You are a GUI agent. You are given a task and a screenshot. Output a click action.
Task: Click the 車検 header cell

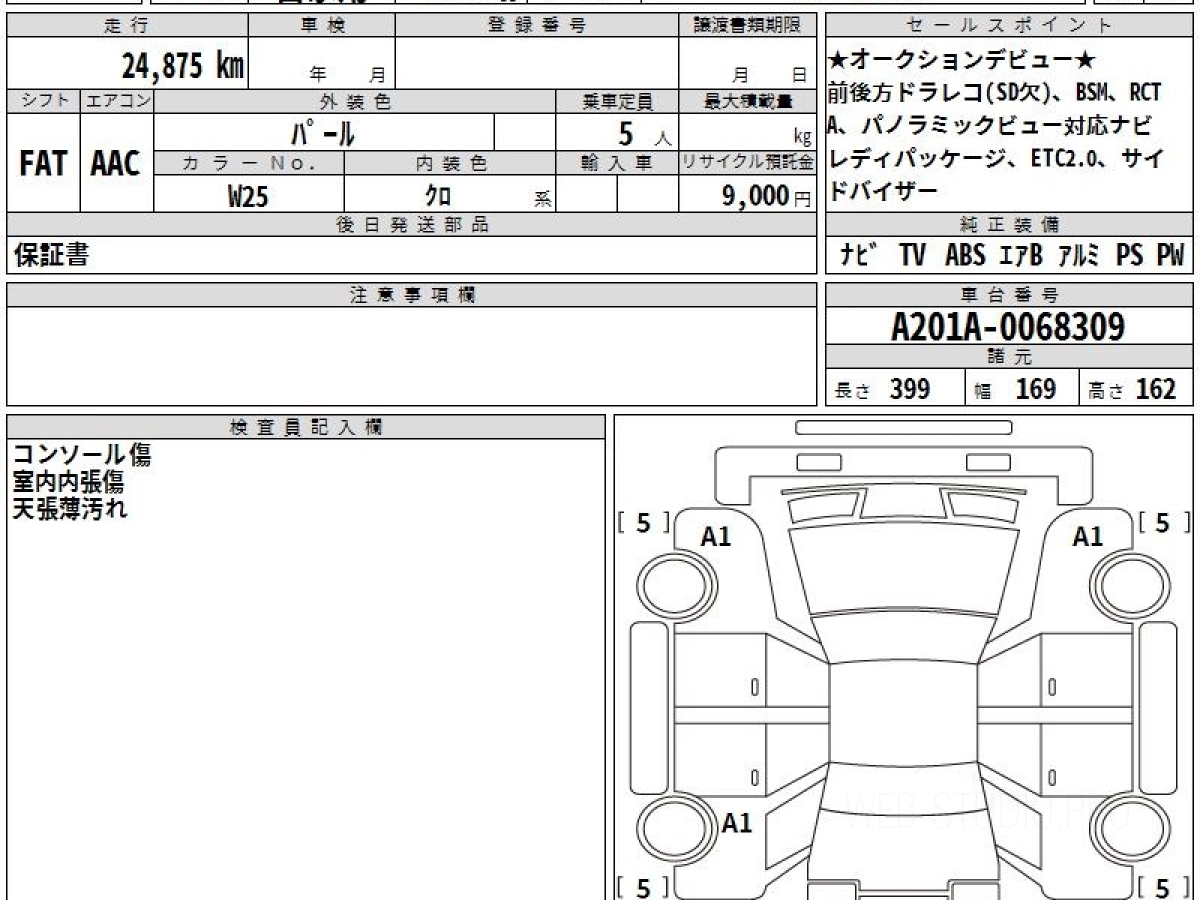(322, 26)
